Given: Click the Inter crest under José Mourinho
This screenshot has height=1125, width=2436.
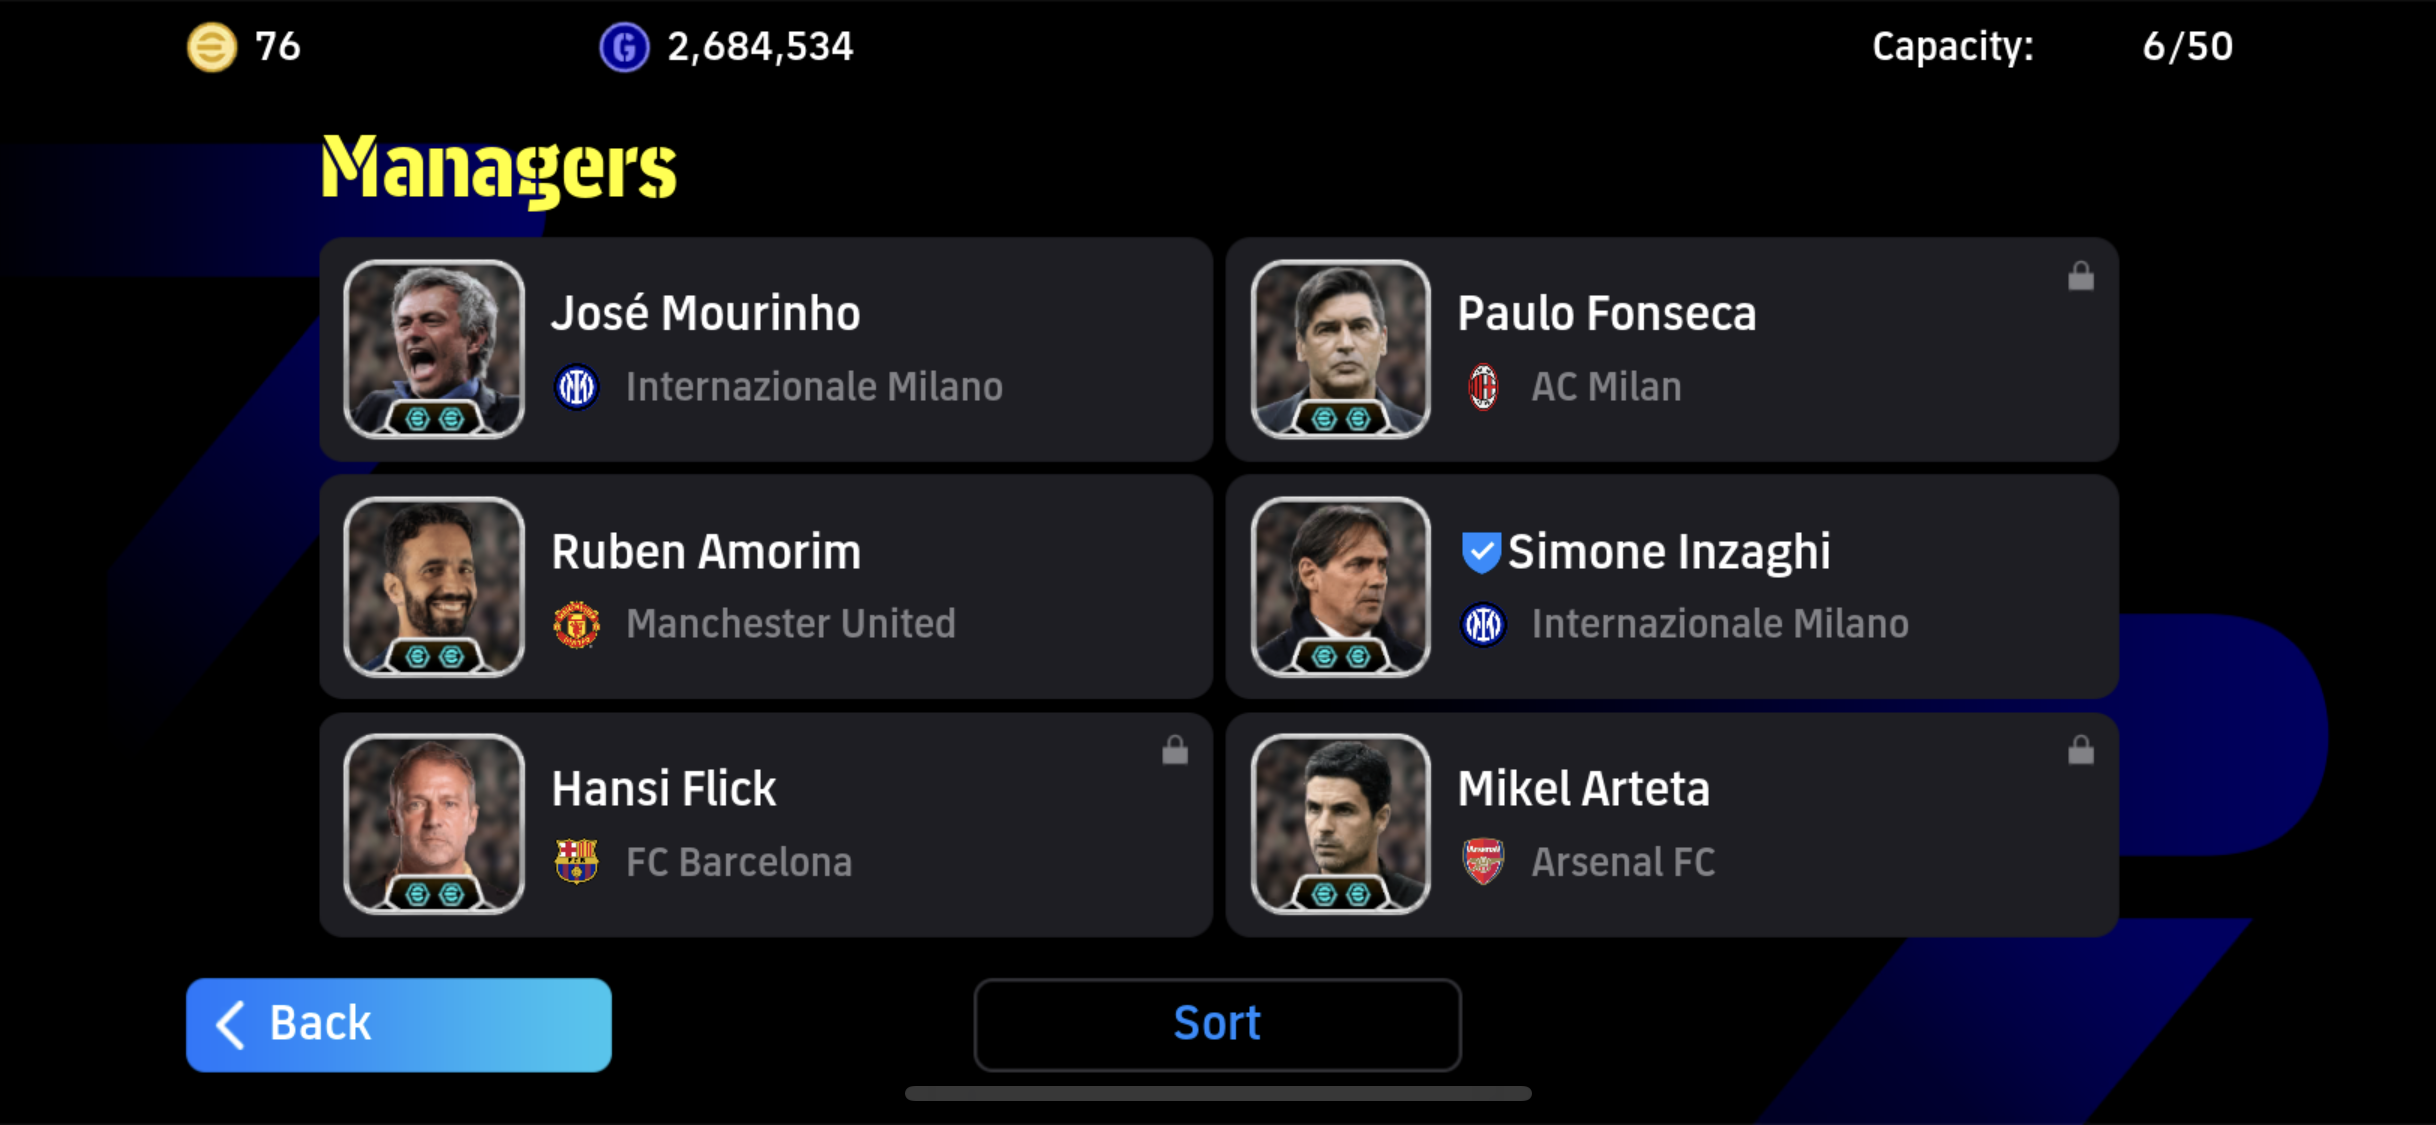Looking at the screenshot, I should (577, 387).
